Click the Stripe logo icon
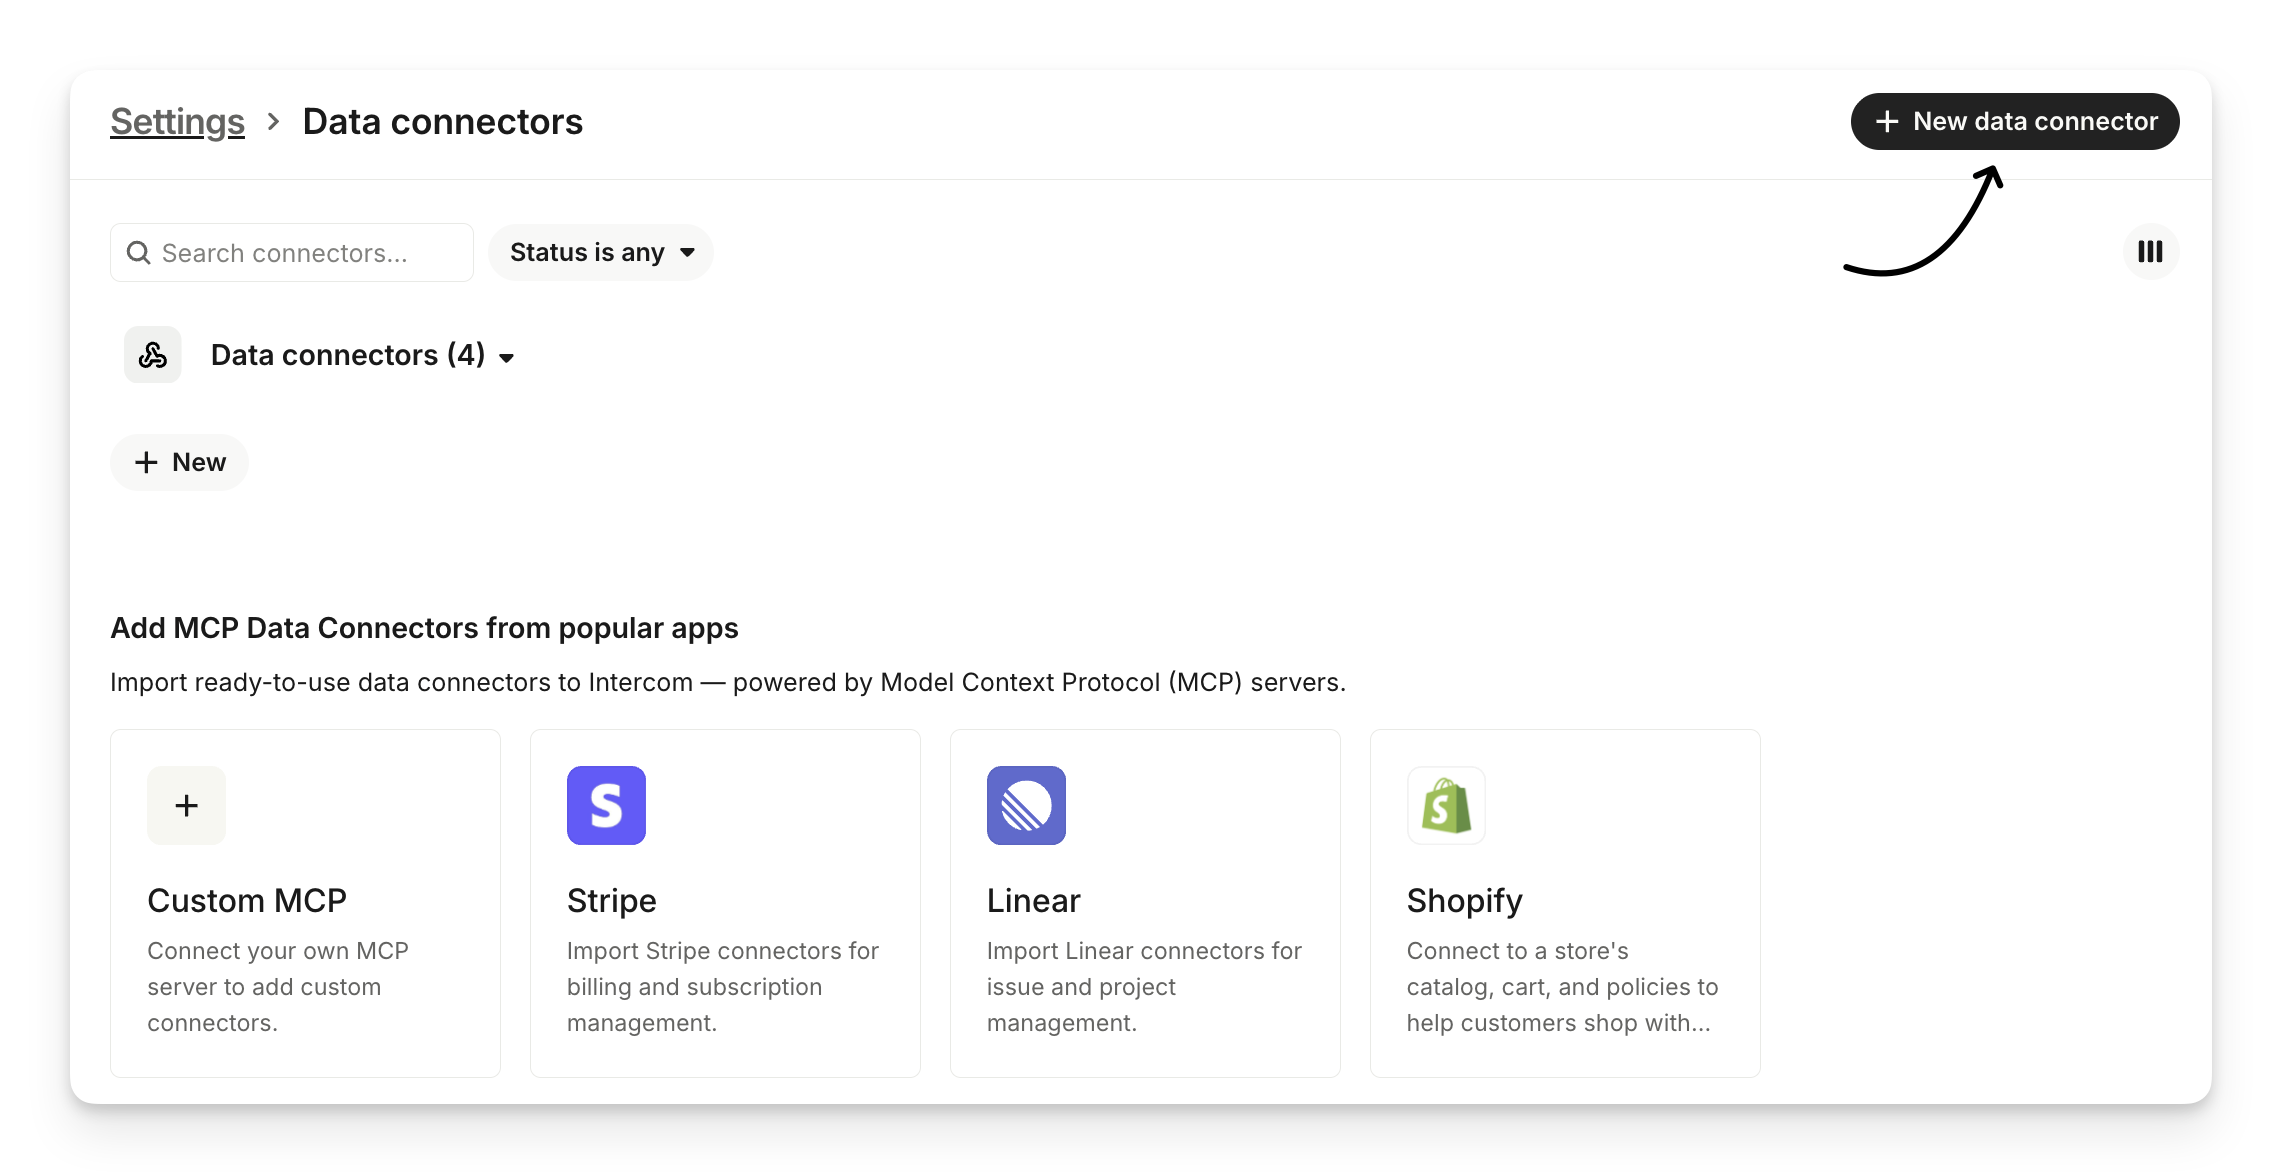 pyautogui.click(x=606, y=806)
